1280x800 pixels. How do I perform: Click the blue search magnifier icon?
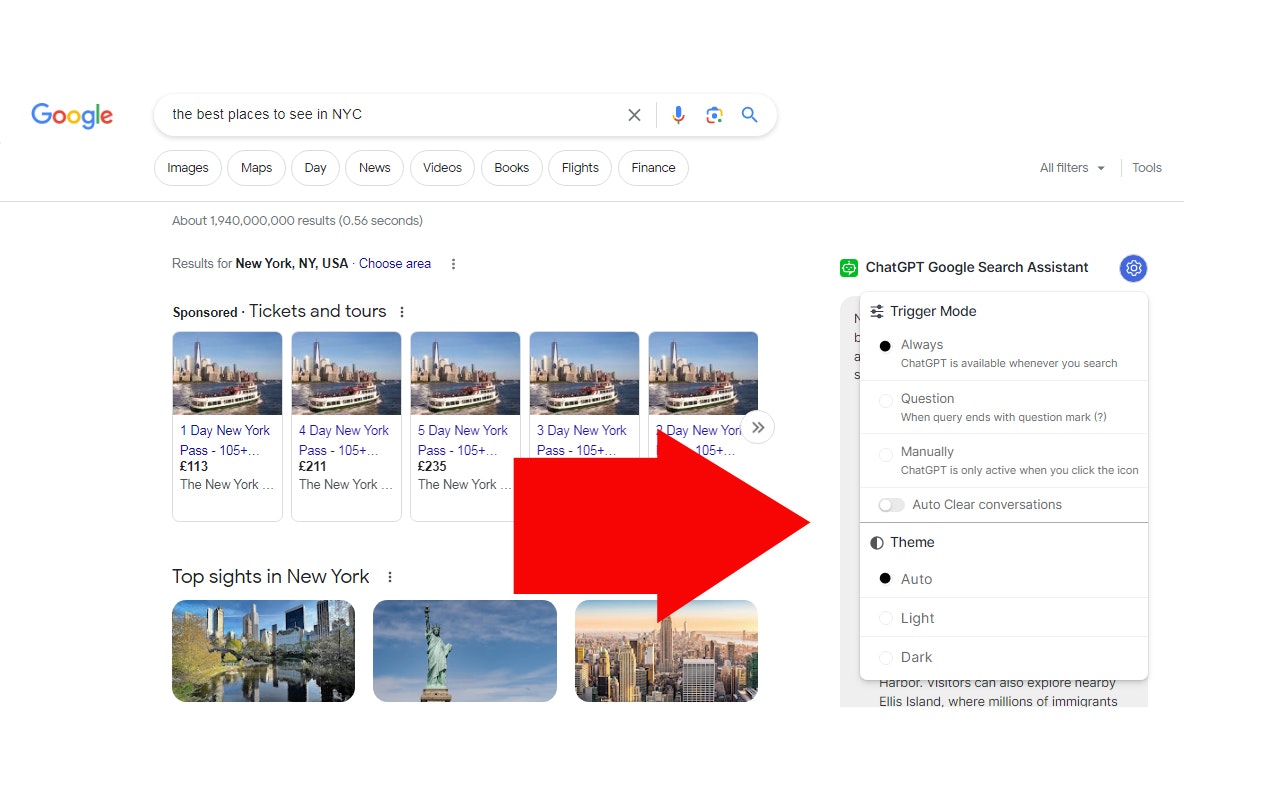point(749,115)
